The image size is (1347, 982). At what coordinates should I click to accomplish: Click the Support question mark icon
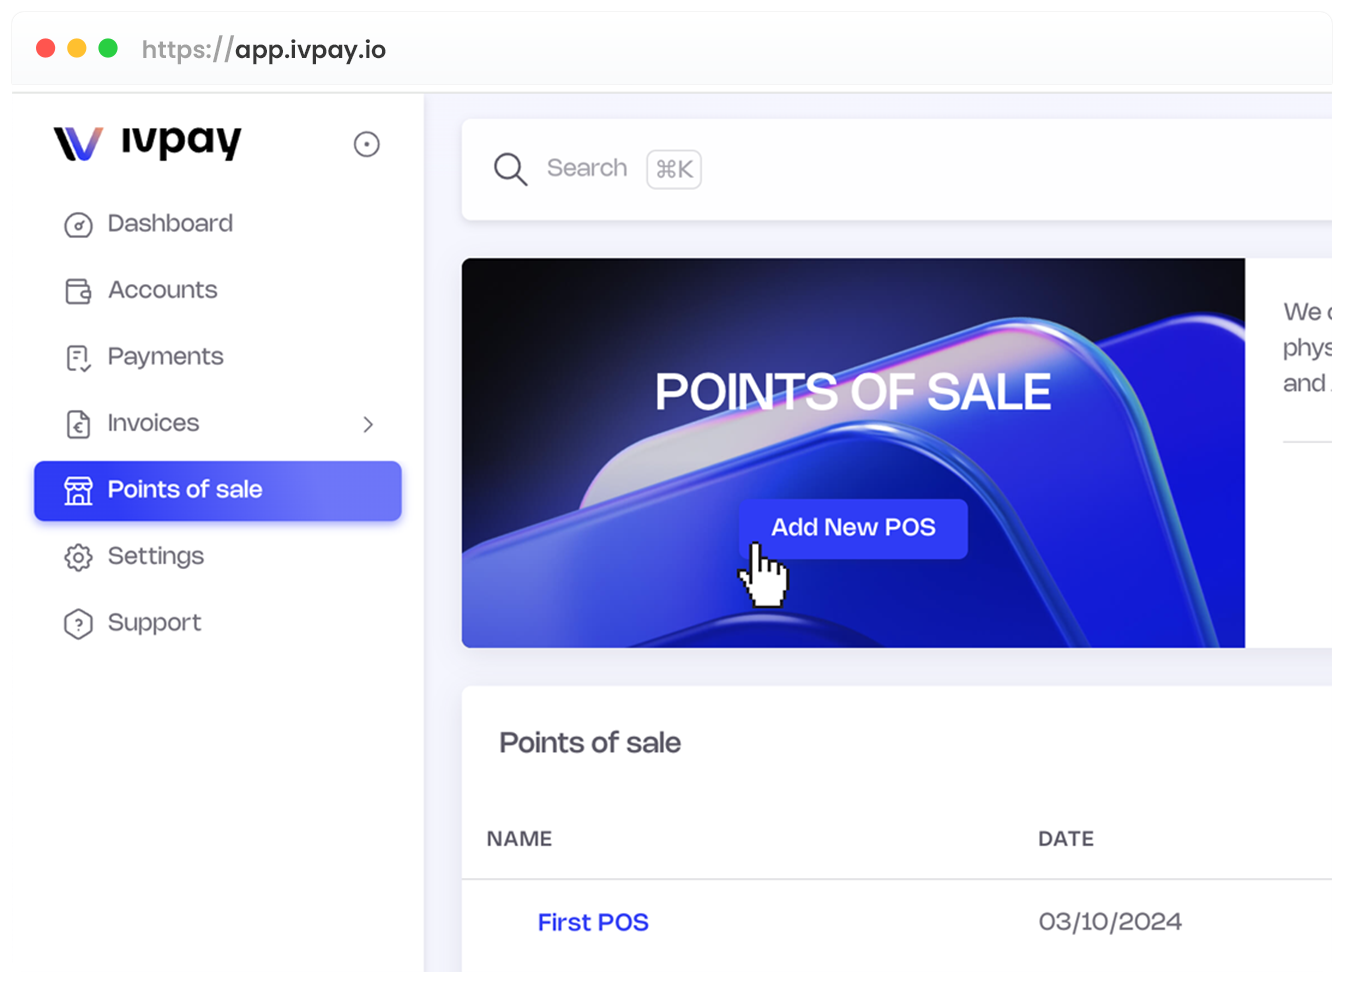tap(78, 624)
